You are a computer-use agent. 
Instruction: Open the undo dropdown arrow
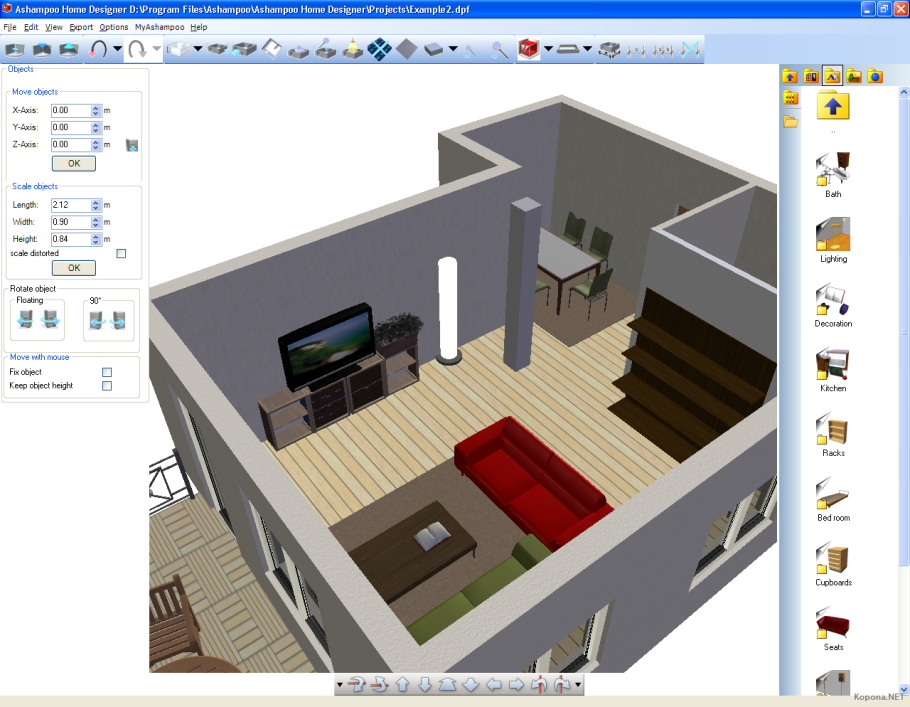pyautogui.click(x=117, y=48)
